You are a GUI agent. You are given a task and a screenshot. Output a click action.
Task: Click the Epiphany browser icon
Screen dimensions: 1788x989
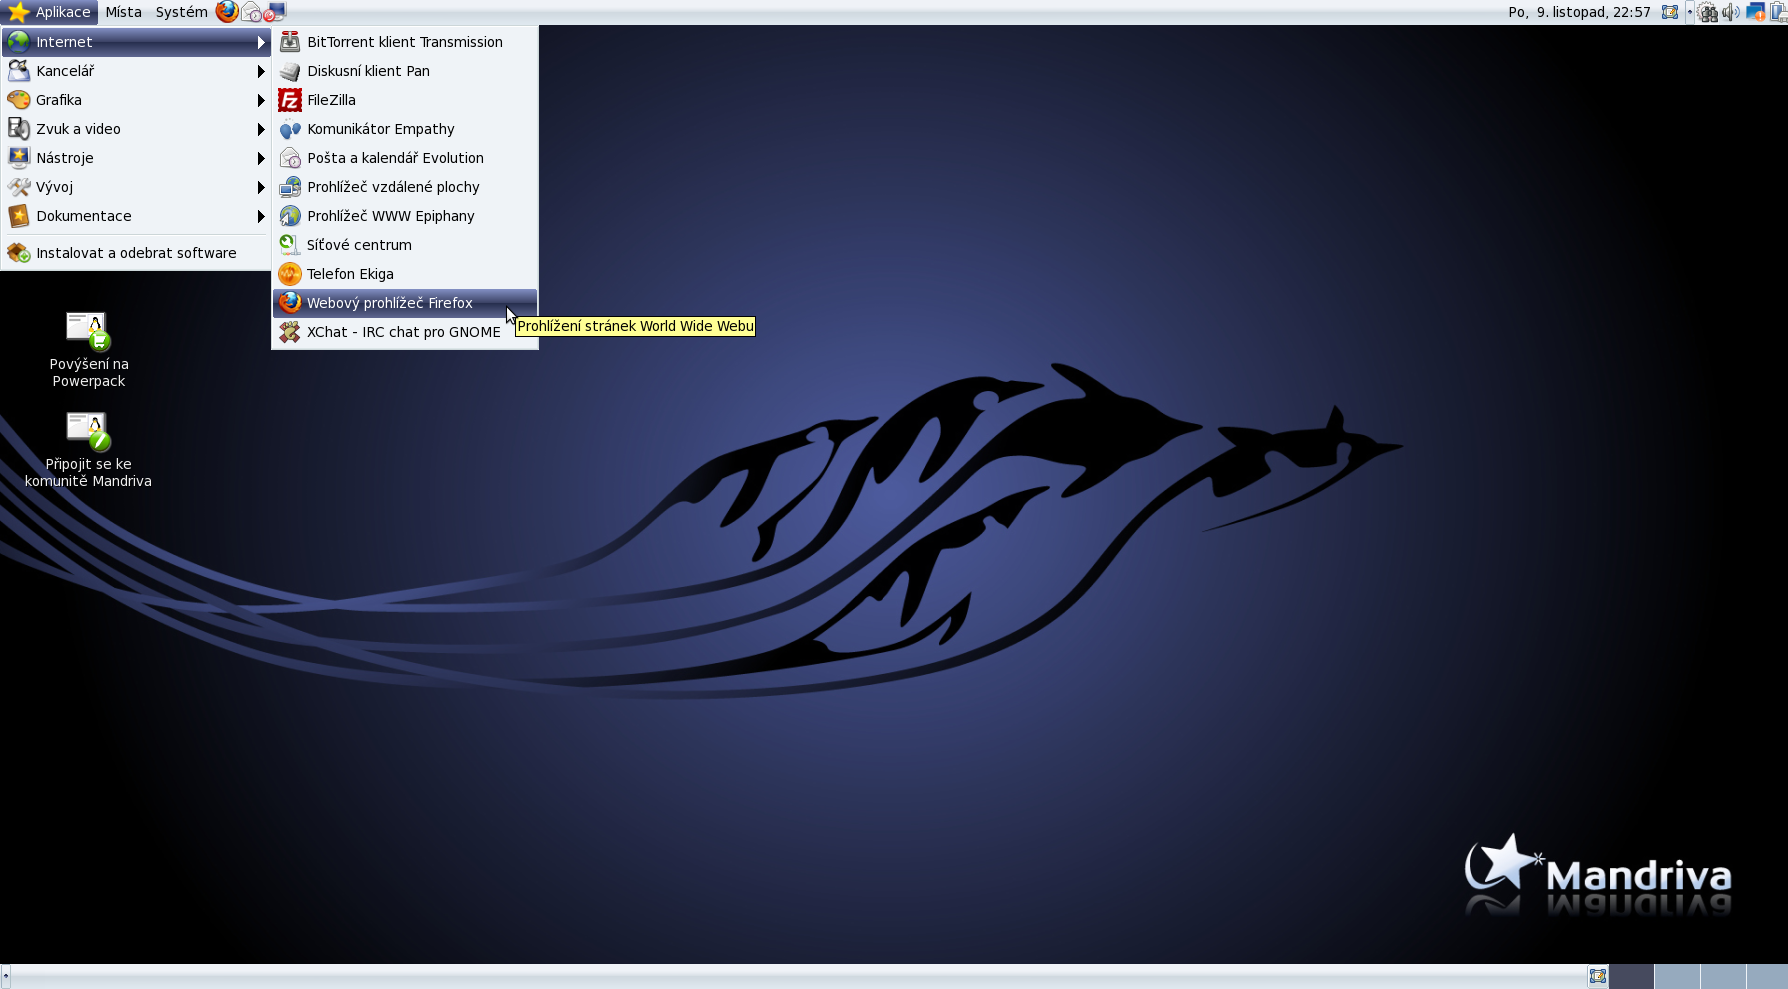pos(290,216)
